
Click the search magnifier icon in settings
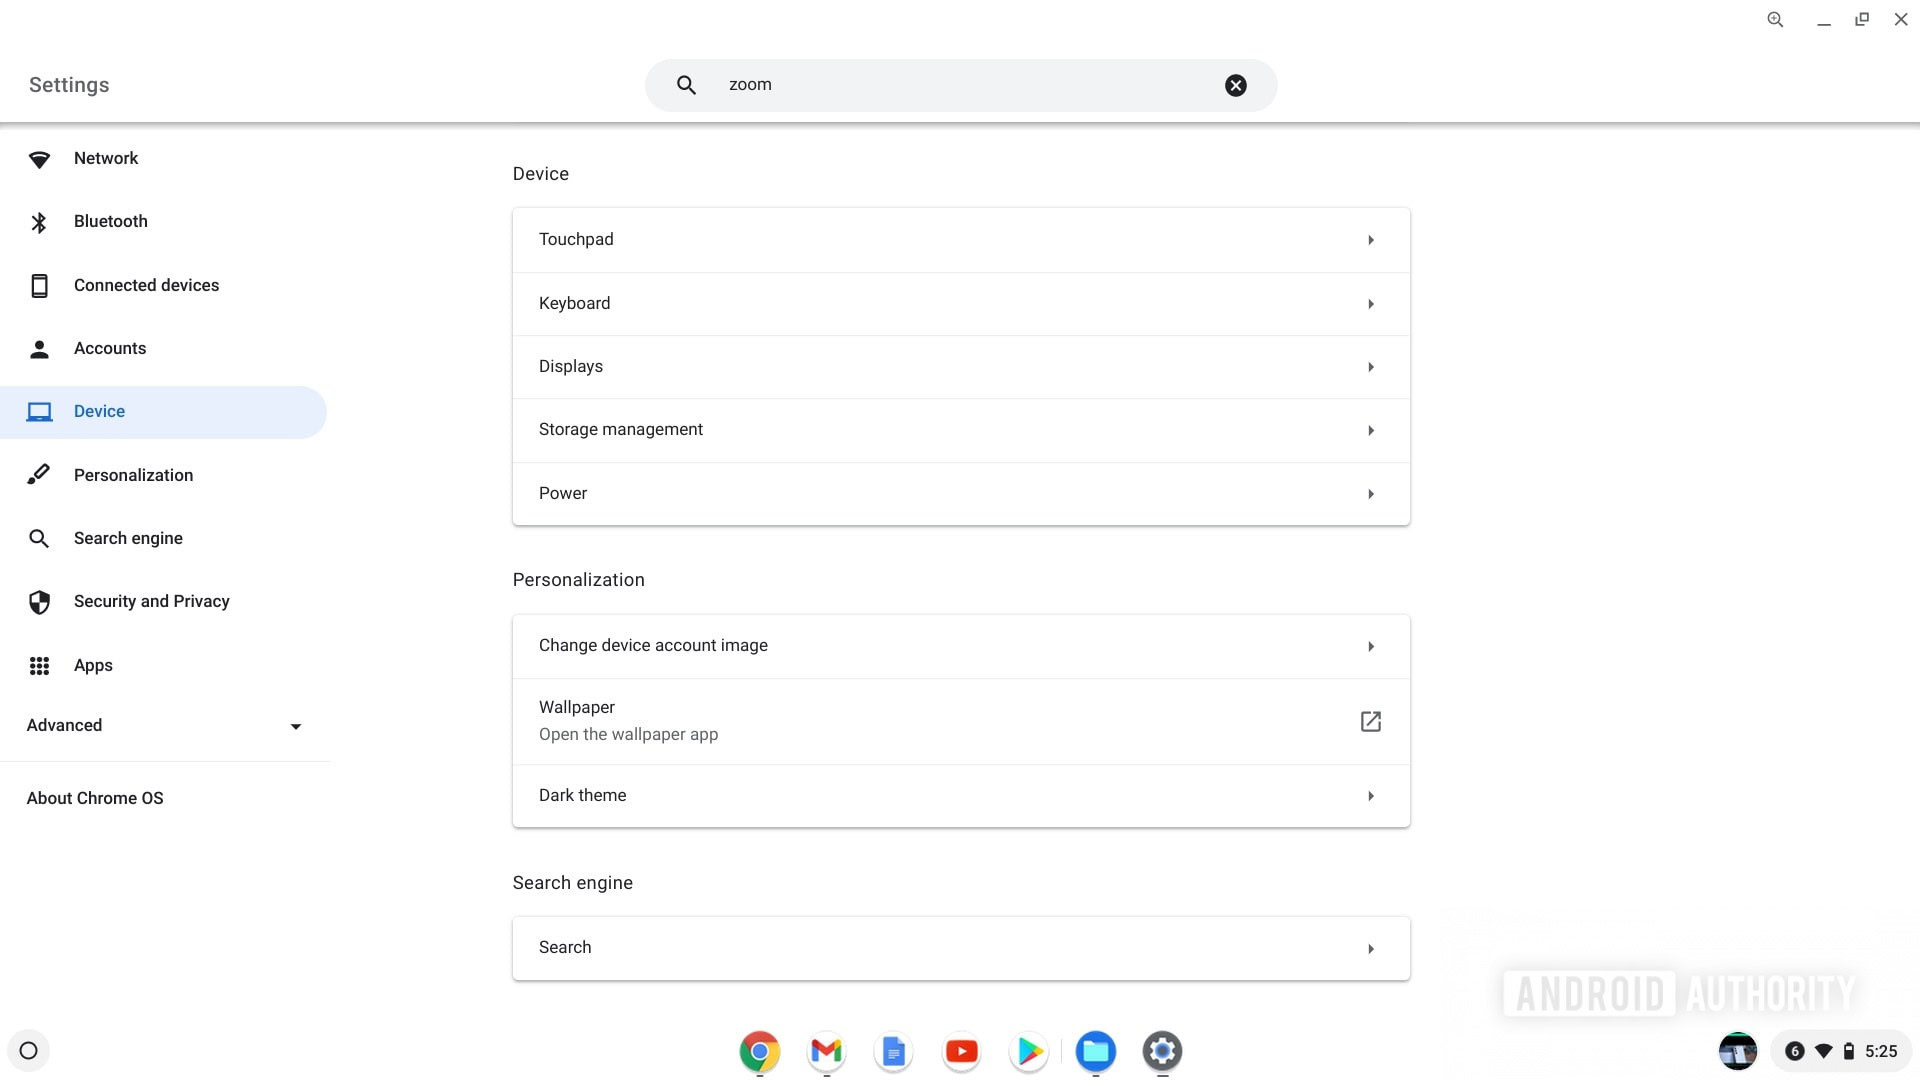point(687,84)
